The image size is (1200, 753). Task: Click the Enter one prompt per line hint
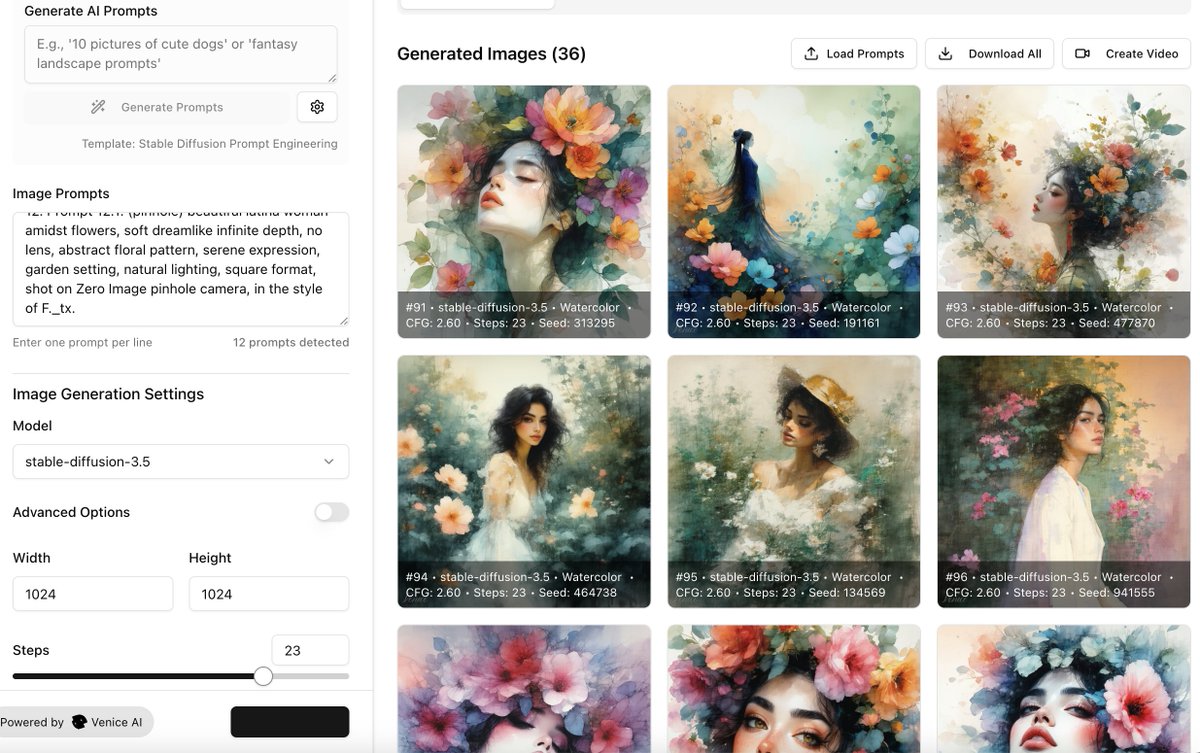[82, 342]
